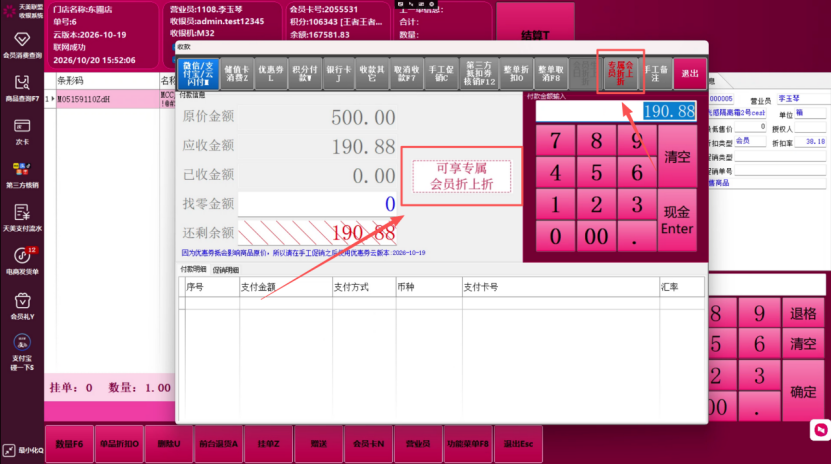The image size is (831, 464).
Task: Click 整单取消F8 button
Action: (551, 74)
